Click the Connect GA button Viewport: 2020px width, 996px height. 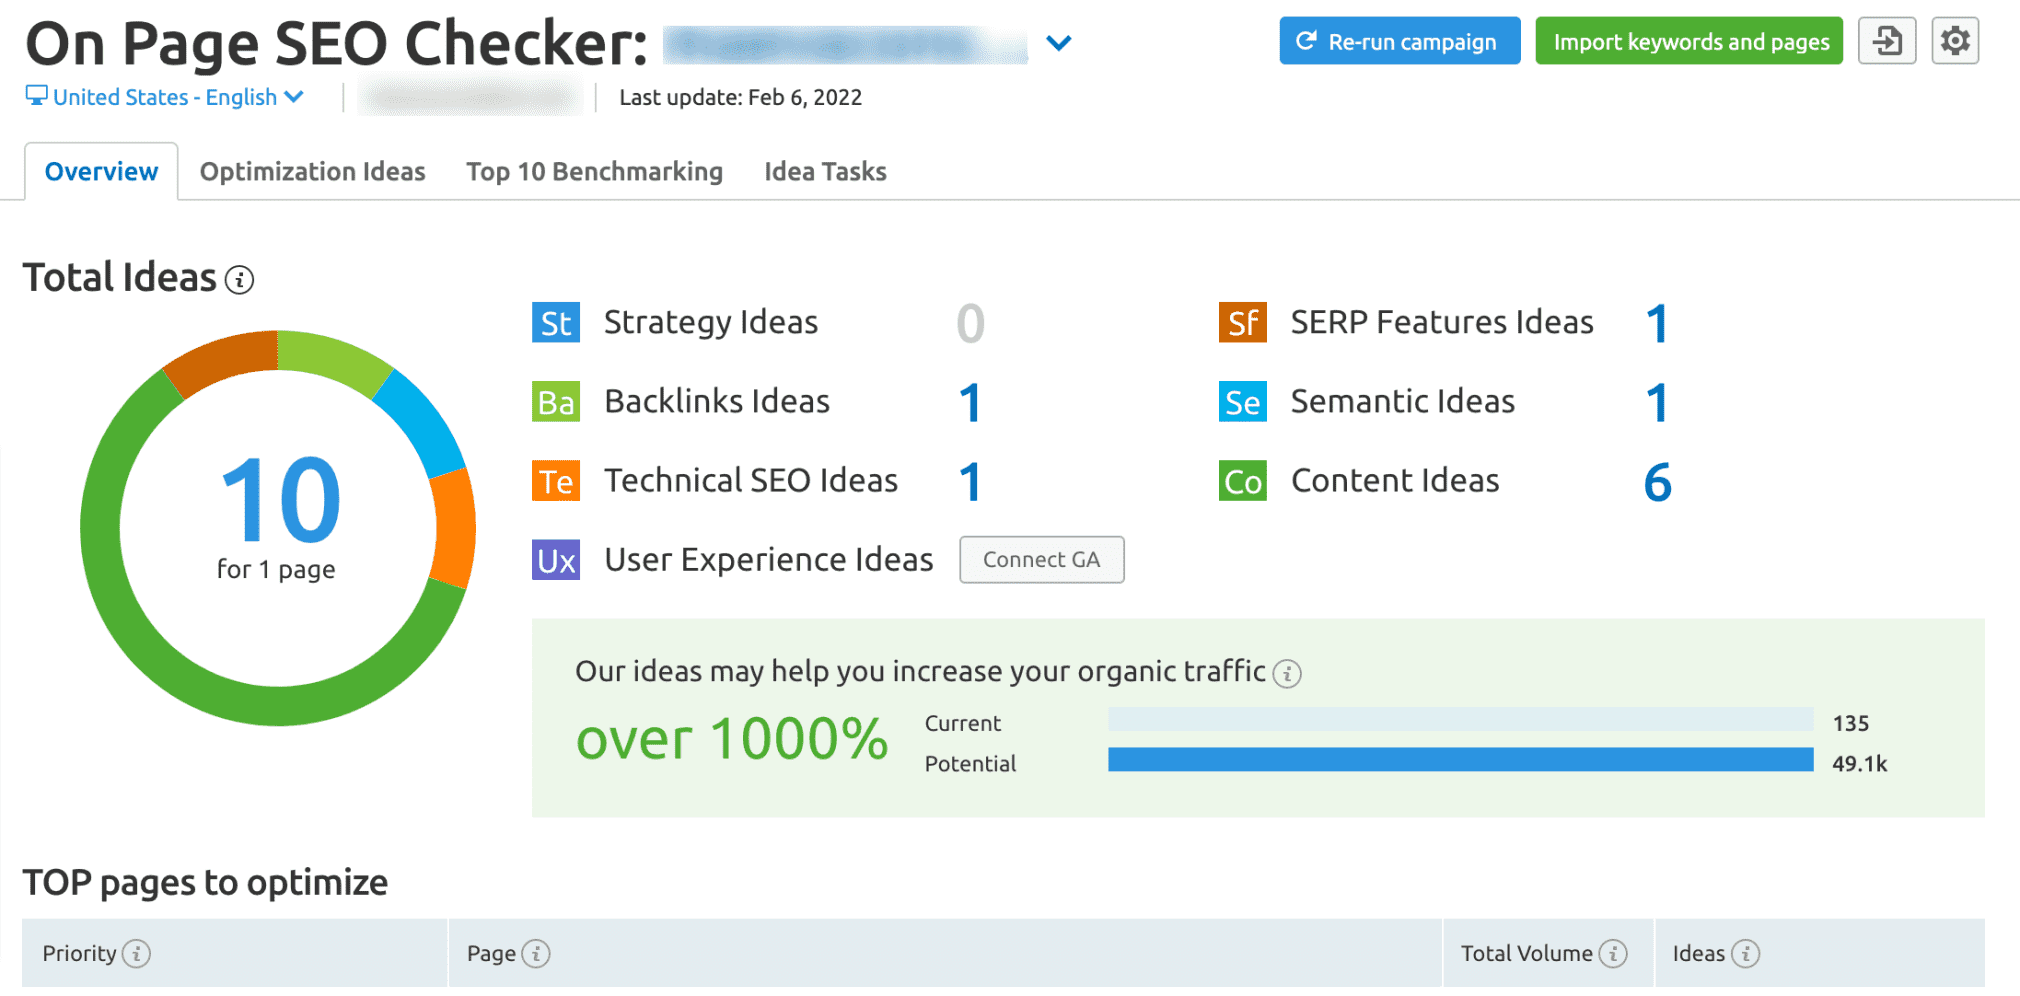click(x=1041, y=560)
